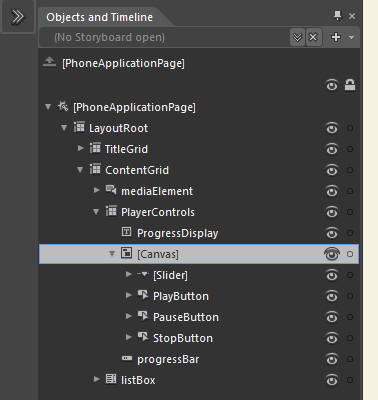Select the mediaElement tree item
Screen dimensions: 378x400
(x=157, y=191)
